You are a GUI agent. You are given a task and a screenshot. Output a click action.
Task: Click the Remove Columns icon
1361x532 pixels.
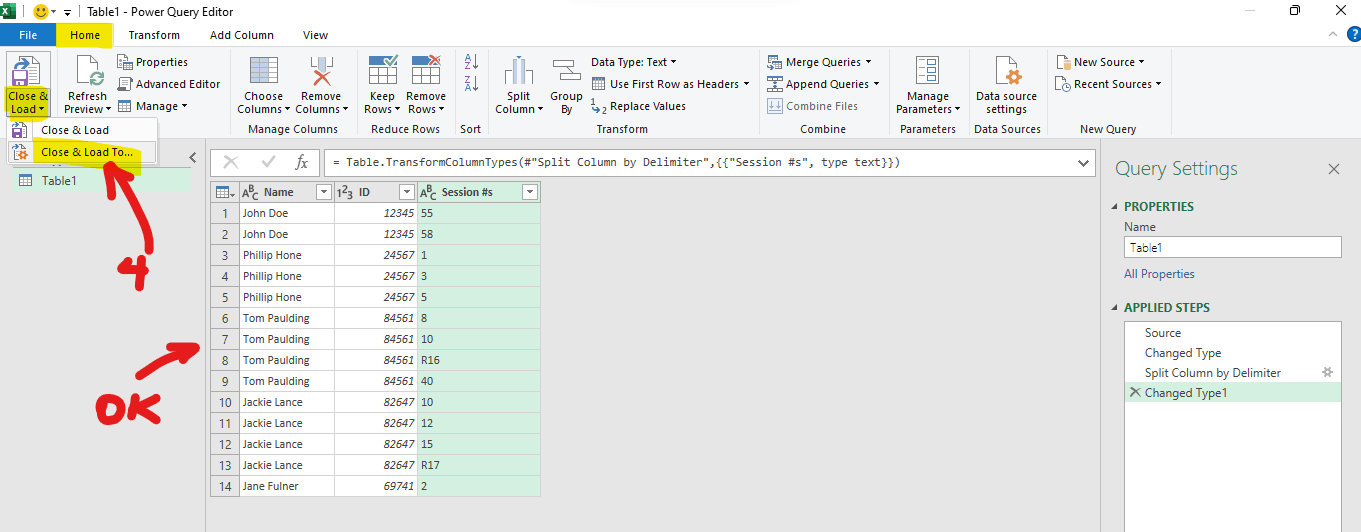[x=321, y=71]
